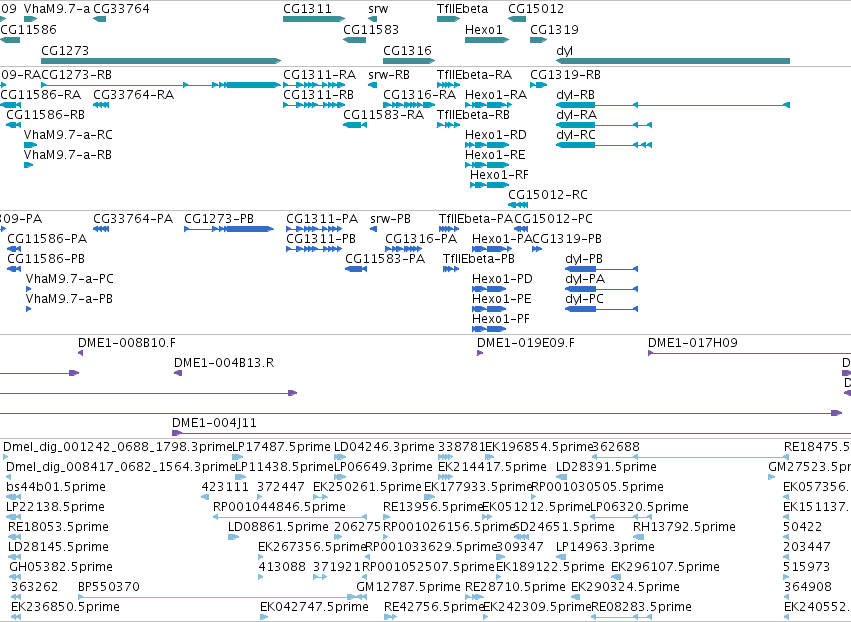Click the CG11583-PA protein feature
851x622 pixels.
[356, 269]
